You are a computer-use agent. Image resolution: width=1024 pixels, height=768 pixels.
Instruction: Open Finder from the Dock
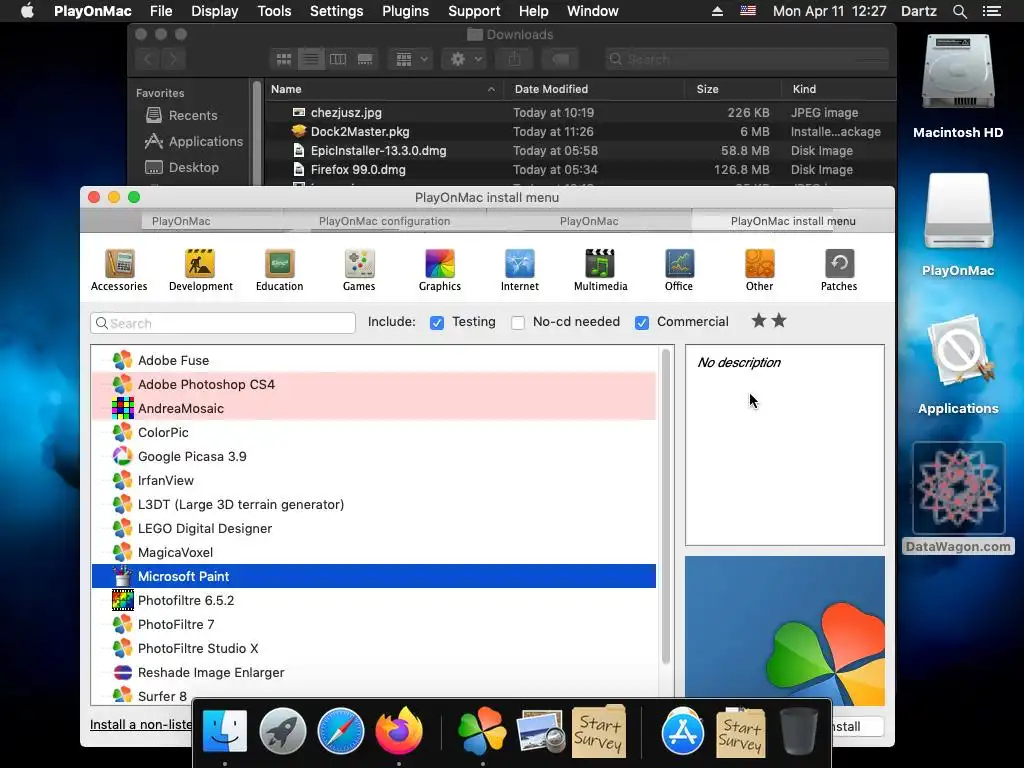point(225,731)
